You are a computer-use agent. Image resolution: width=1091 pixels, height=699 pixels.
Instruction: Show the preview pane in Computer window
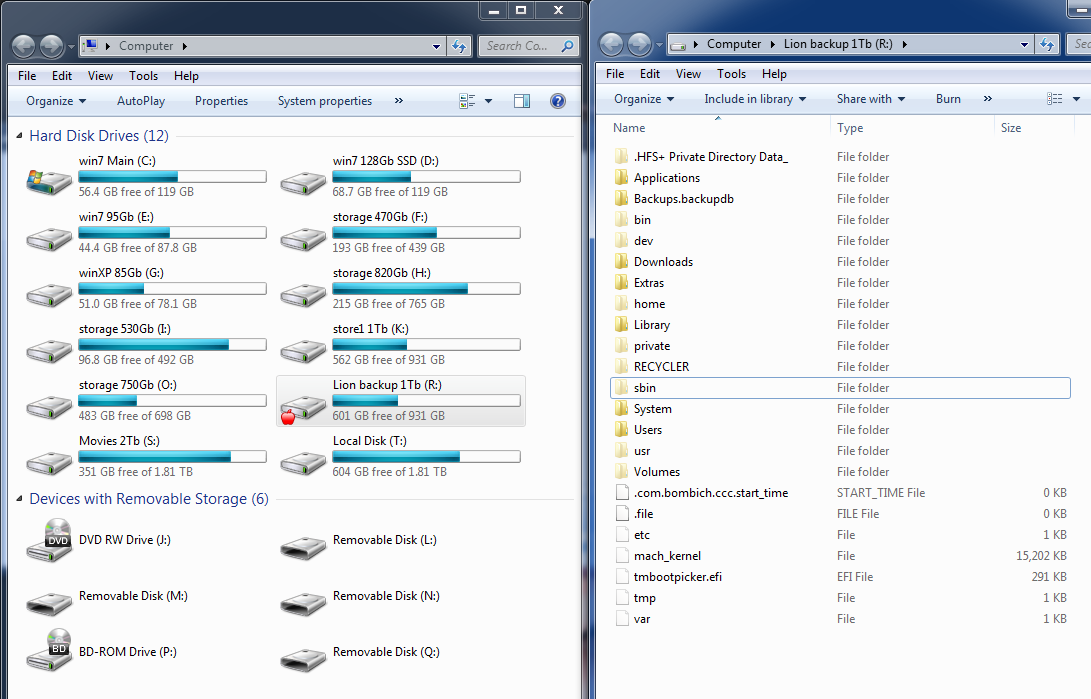point(522,102)
